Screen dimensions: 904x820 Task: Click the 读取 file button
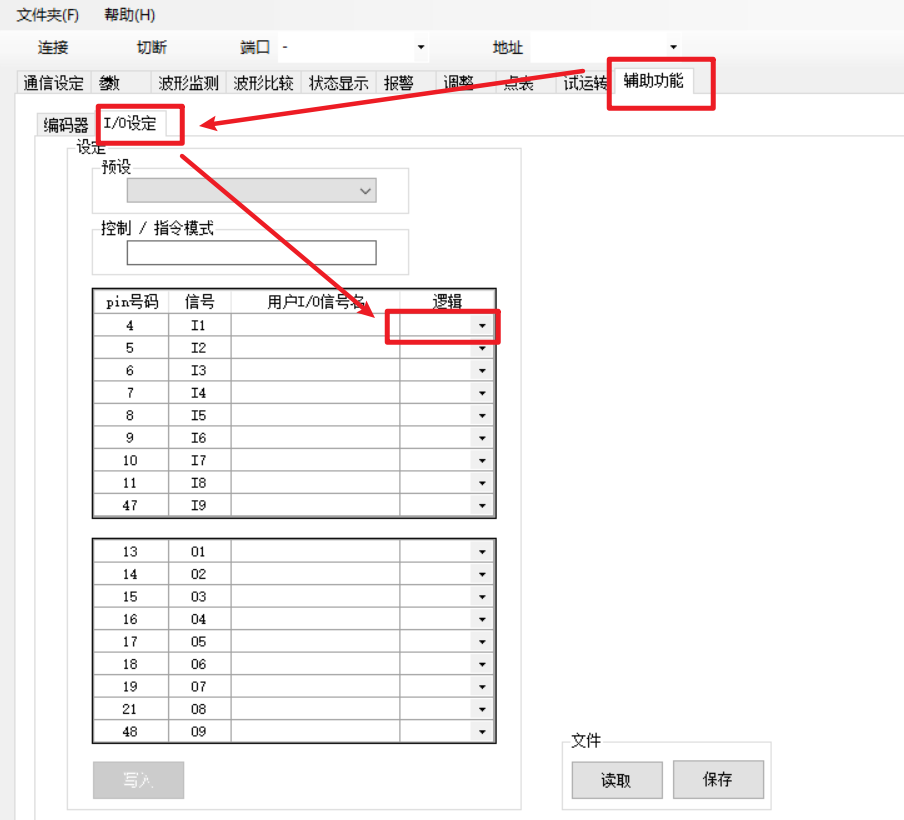click(616, 781)
